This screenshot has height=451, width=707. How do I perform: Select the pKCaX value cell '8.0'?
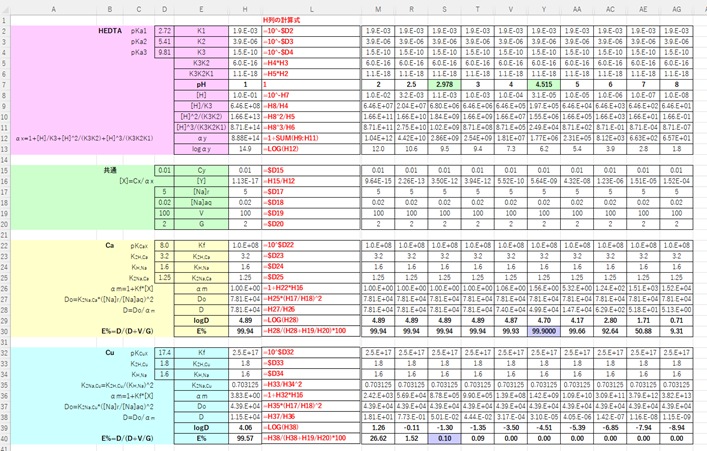coord(164,245)
